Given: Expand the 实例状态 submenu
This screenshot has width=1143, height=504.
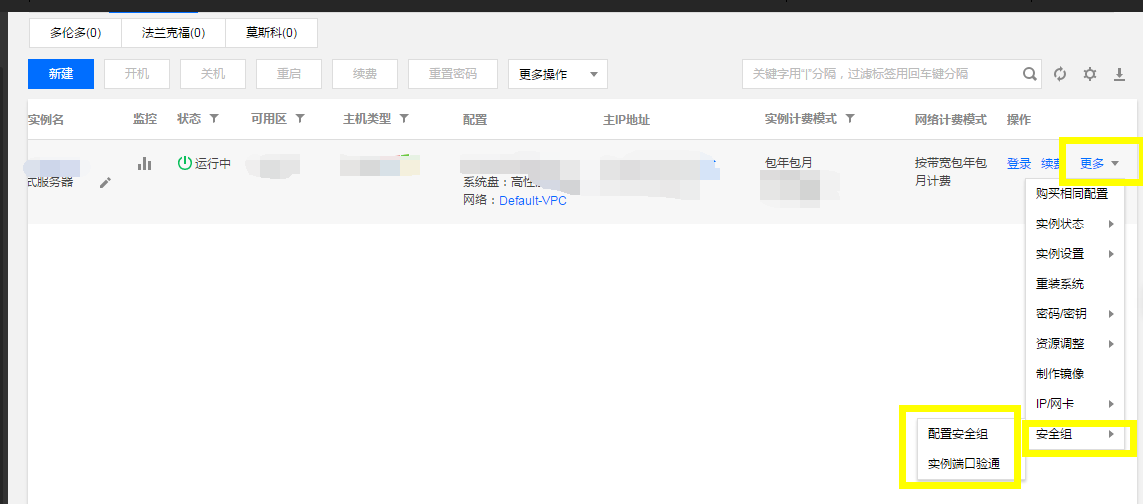Looking at the screenshot, I should pyautogui.click(x=1074, y=224).
